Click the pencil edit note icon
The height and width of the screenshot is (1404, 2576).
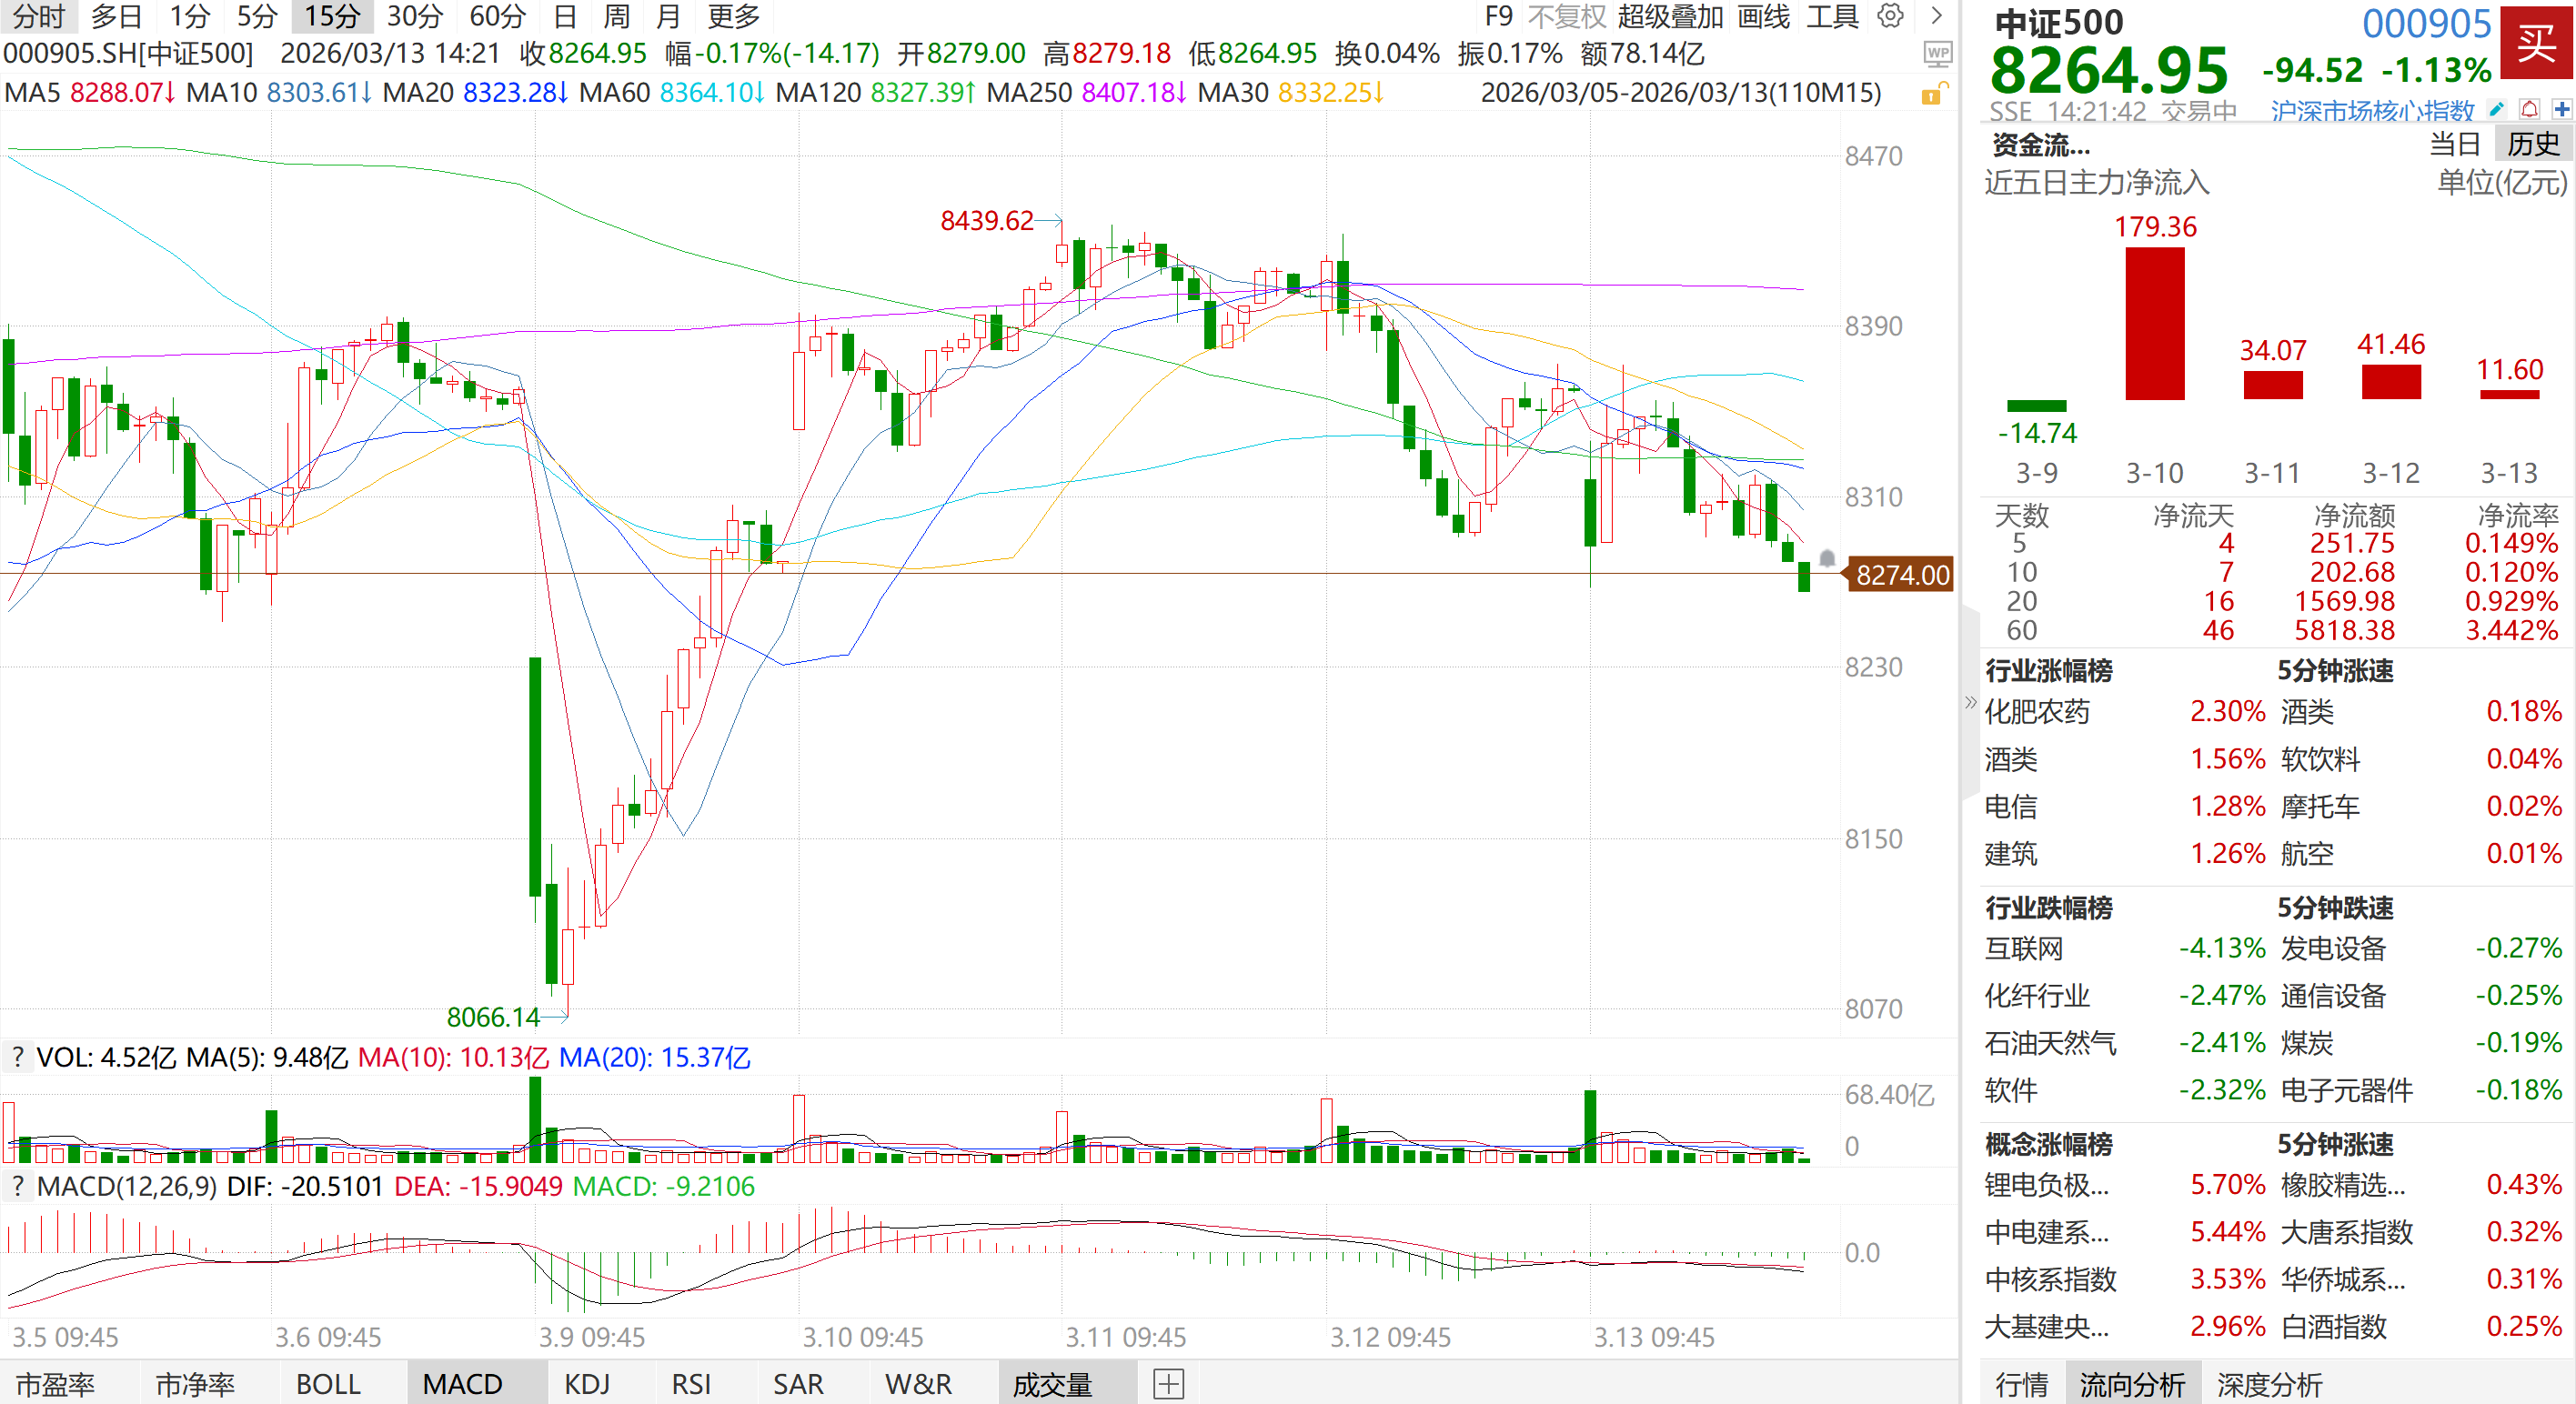(2496, 109)
